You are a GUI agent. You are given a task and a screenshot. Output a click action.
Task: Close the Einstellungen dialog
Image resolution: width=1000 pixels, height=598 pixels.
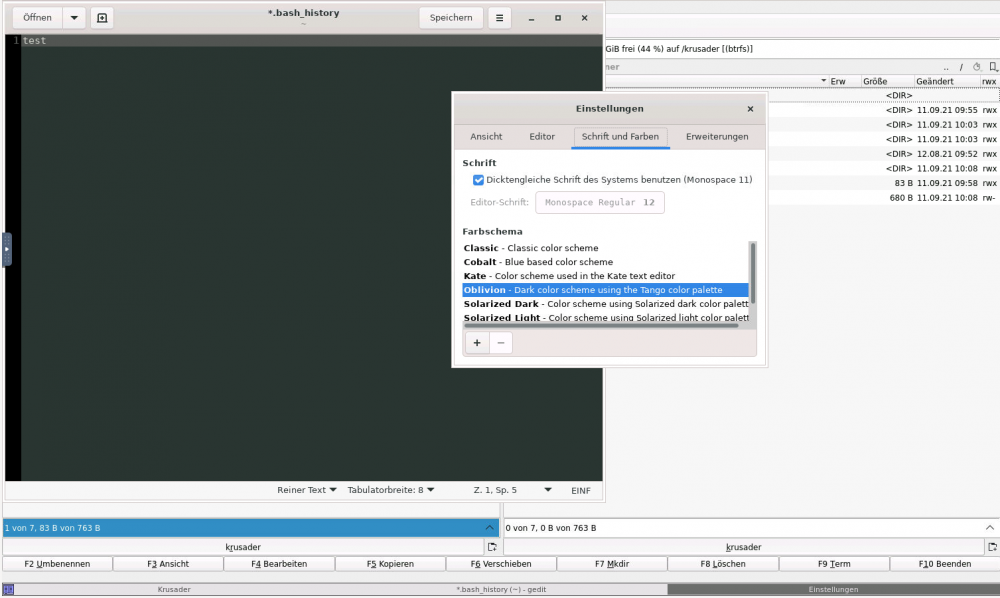pyautogui.click(x=750, y=109)
